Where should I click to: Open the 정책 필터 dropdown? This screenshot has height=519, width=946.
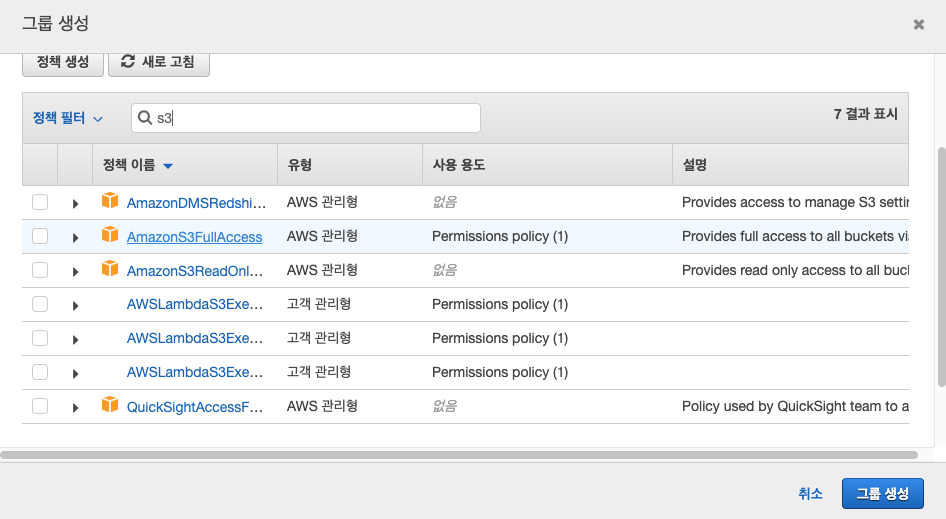68,118
